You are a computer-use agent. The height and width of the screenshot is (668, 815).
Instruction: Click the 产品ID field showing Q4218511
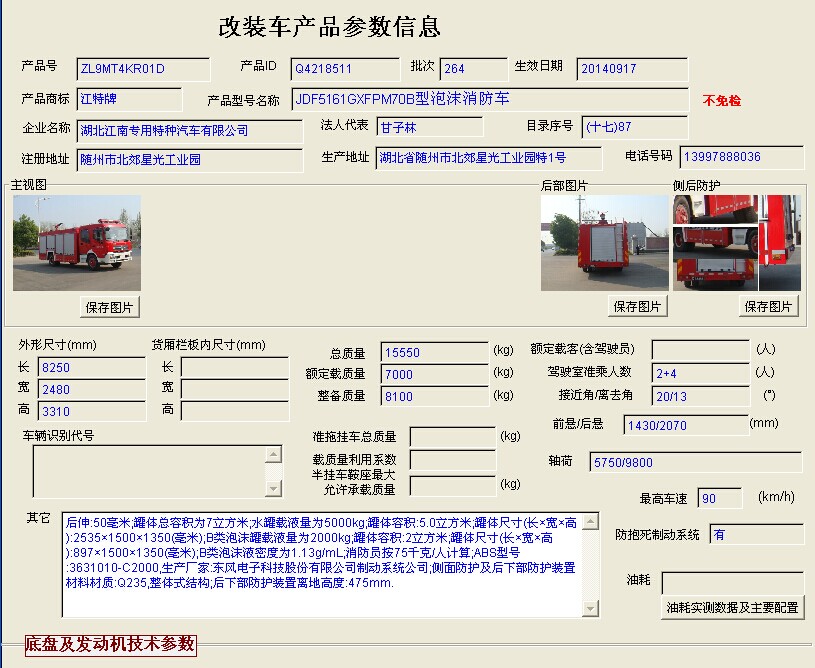click(x=346, y=69)
